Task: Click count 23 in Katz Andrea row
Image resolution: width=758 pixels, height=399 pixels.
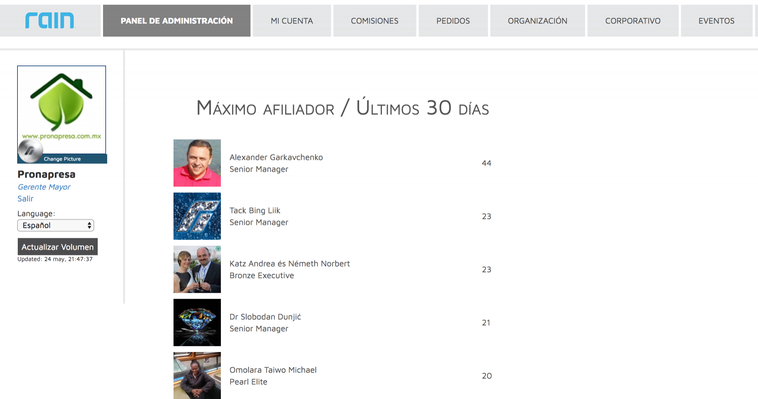Action: point(486,270)
